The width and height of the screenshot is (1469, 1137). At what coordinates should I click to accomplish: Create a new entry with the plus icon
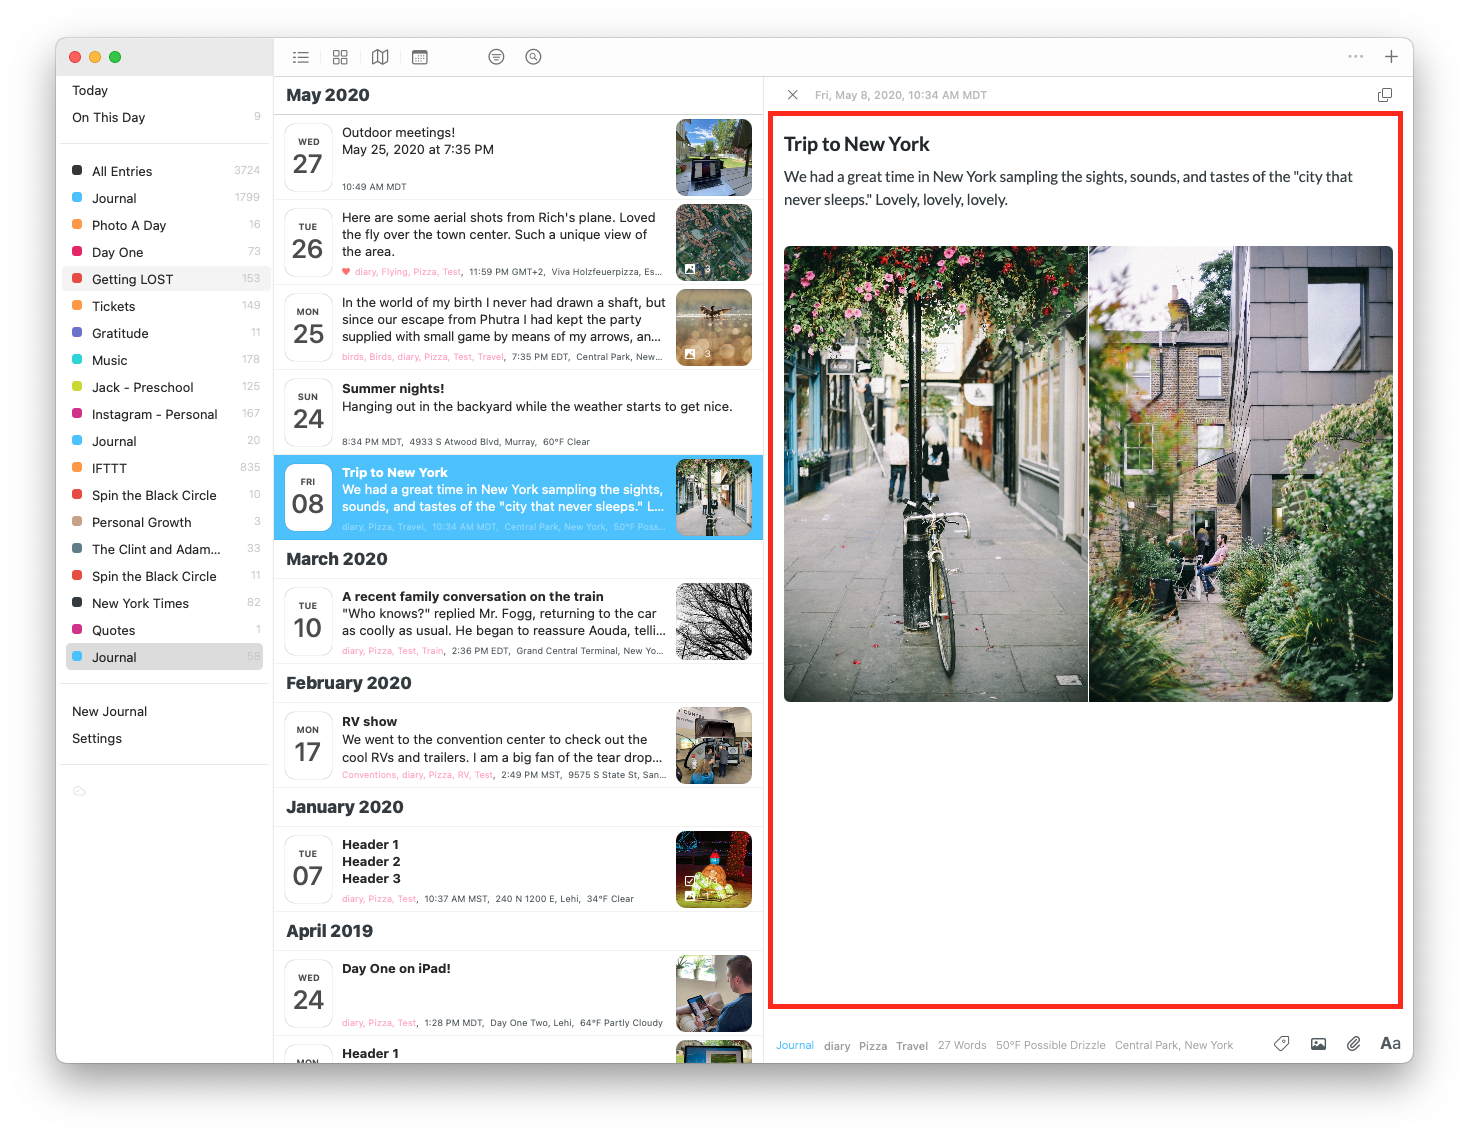[x=1391, y=57]
